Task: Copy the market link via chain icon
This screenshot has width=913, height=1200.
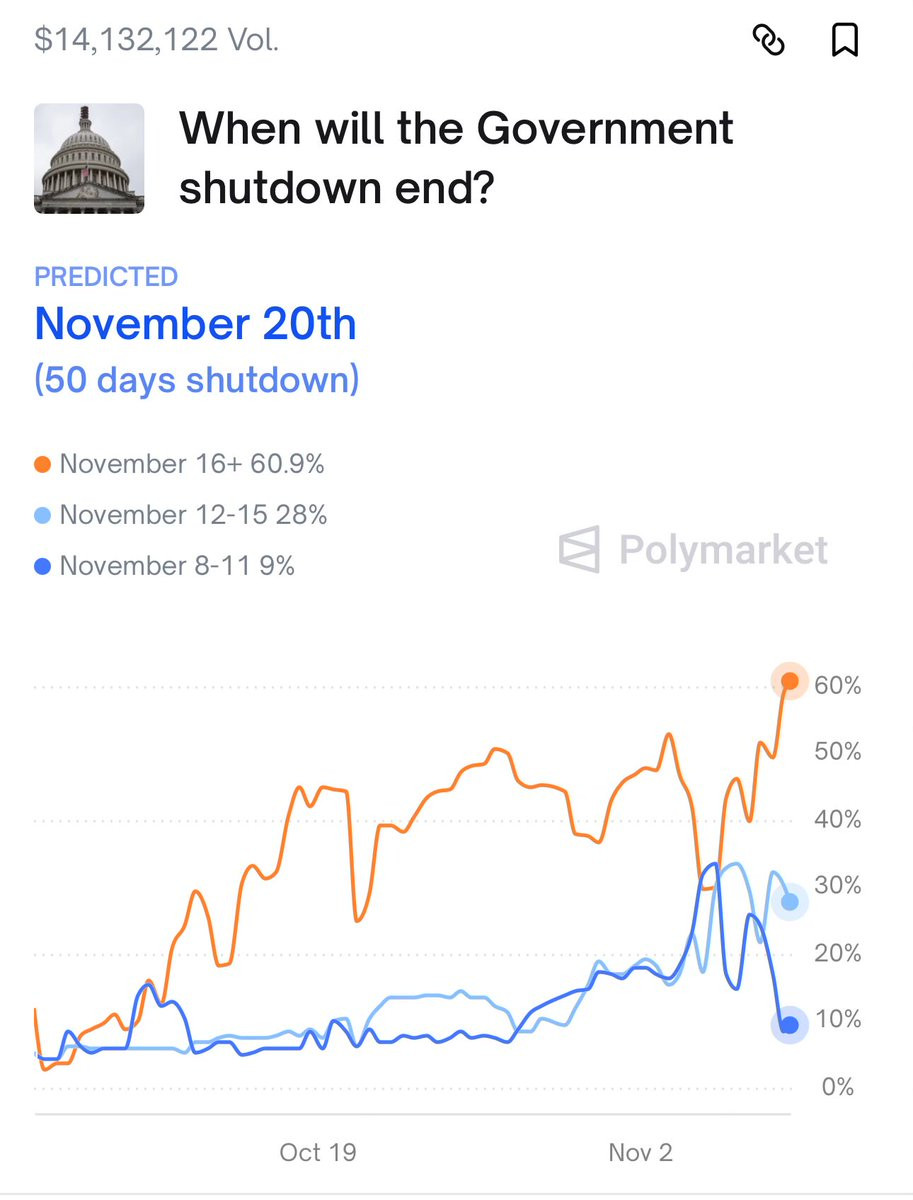Action: (x=768, y=40)
